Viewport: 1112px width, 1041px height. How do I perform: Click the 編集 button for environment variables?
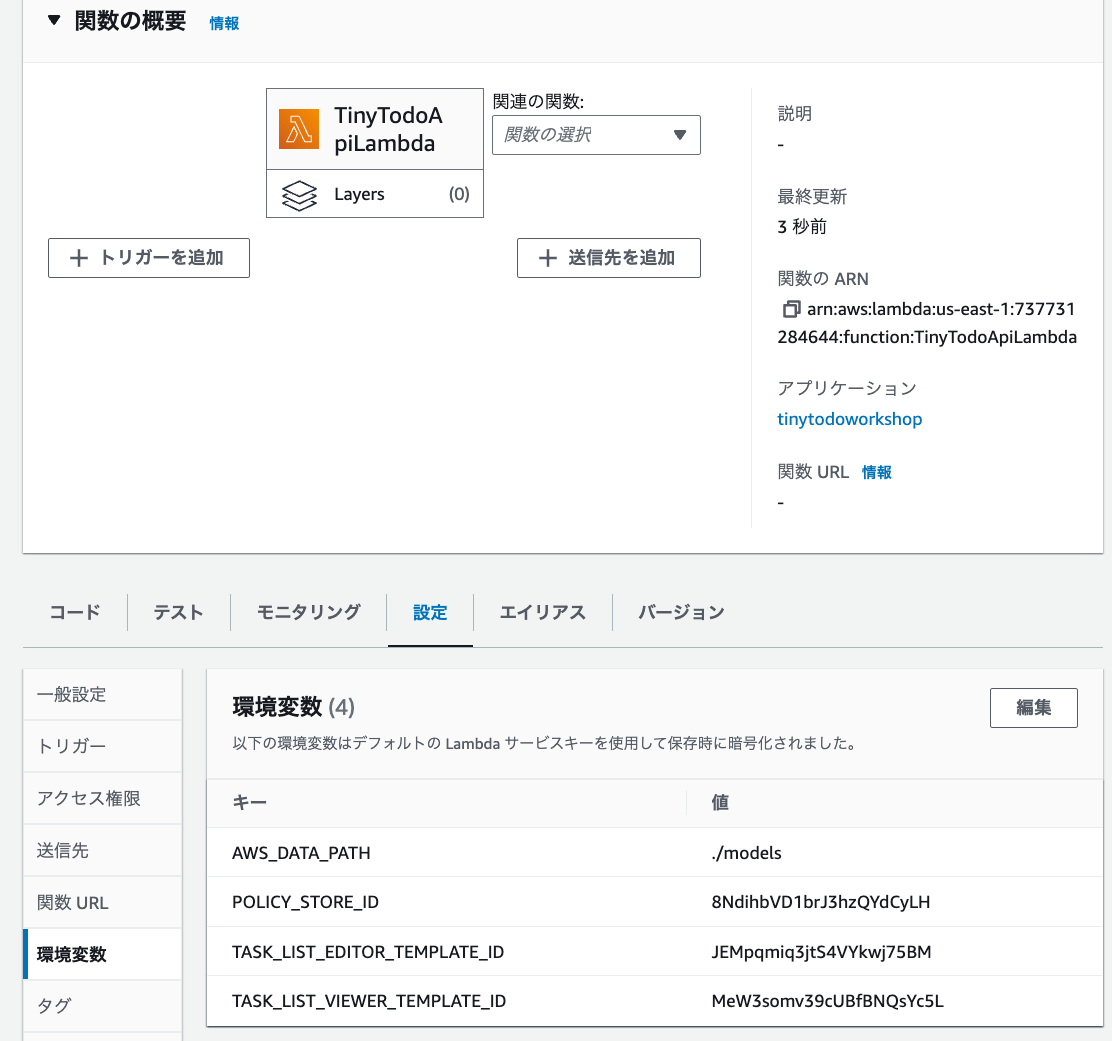point(1033,708)
